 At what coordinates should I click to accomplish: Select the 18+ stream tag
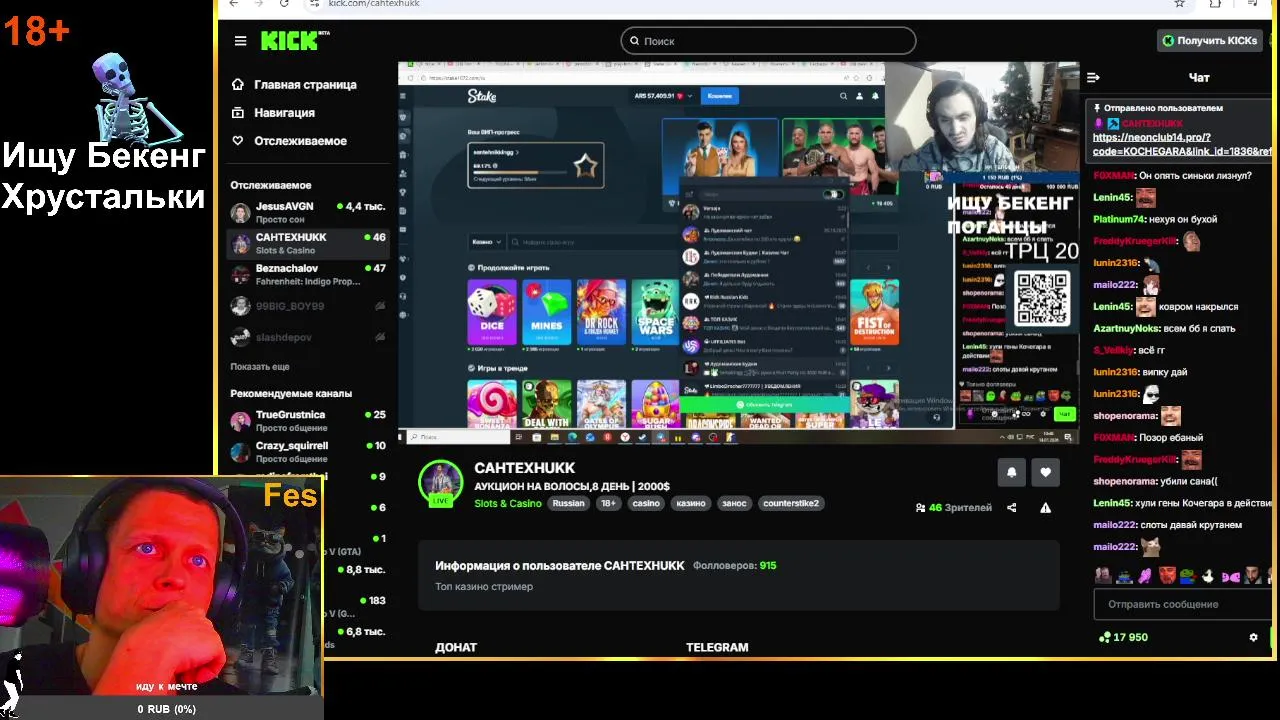pos(608,503)
